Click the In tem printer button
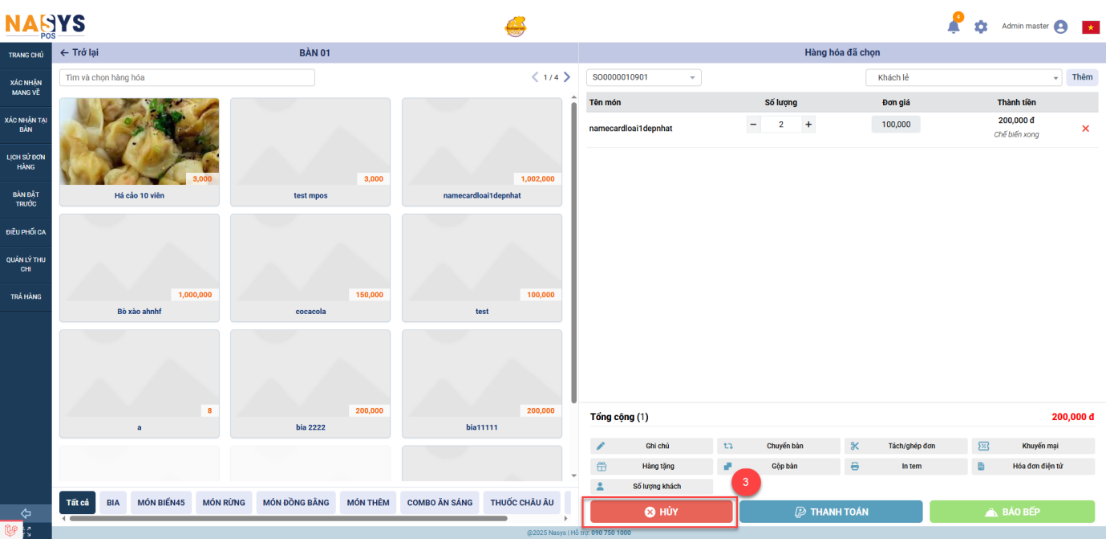This screenshot has width=1108, height=539. [906, 466]
